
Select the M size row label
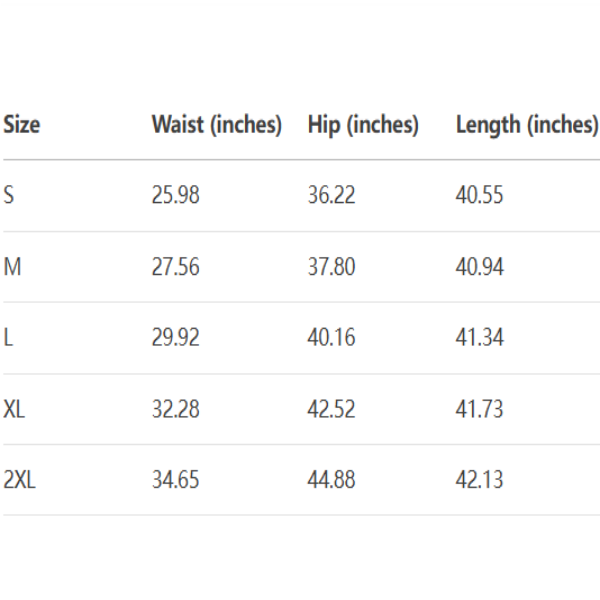click(x=12, y=267)
